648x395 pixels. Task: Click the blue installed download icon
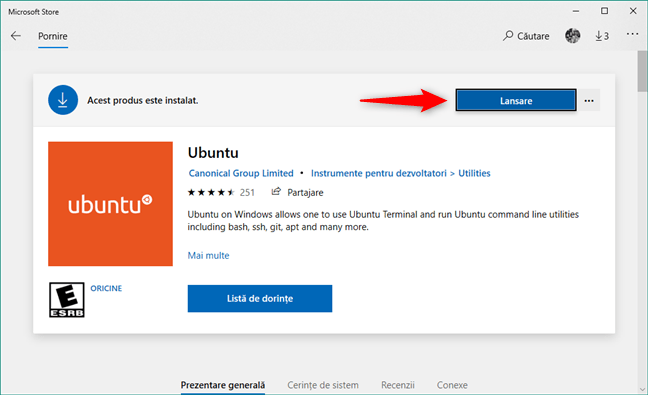point(63,100)
